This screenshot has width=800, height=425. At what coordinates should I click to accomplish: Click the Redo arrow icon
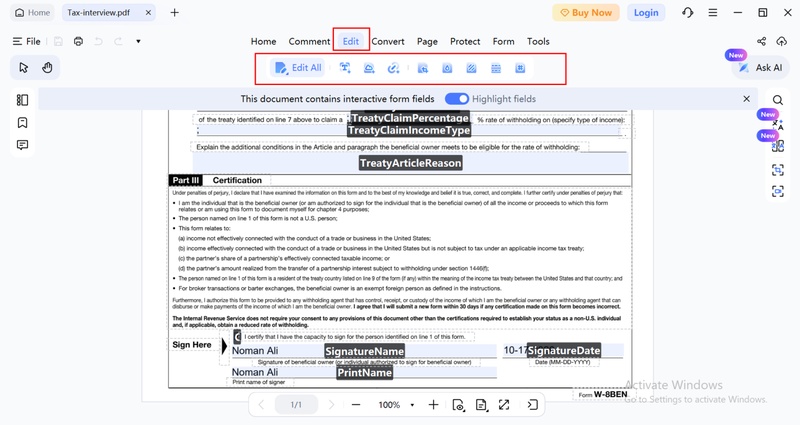(x=118, y=41)
